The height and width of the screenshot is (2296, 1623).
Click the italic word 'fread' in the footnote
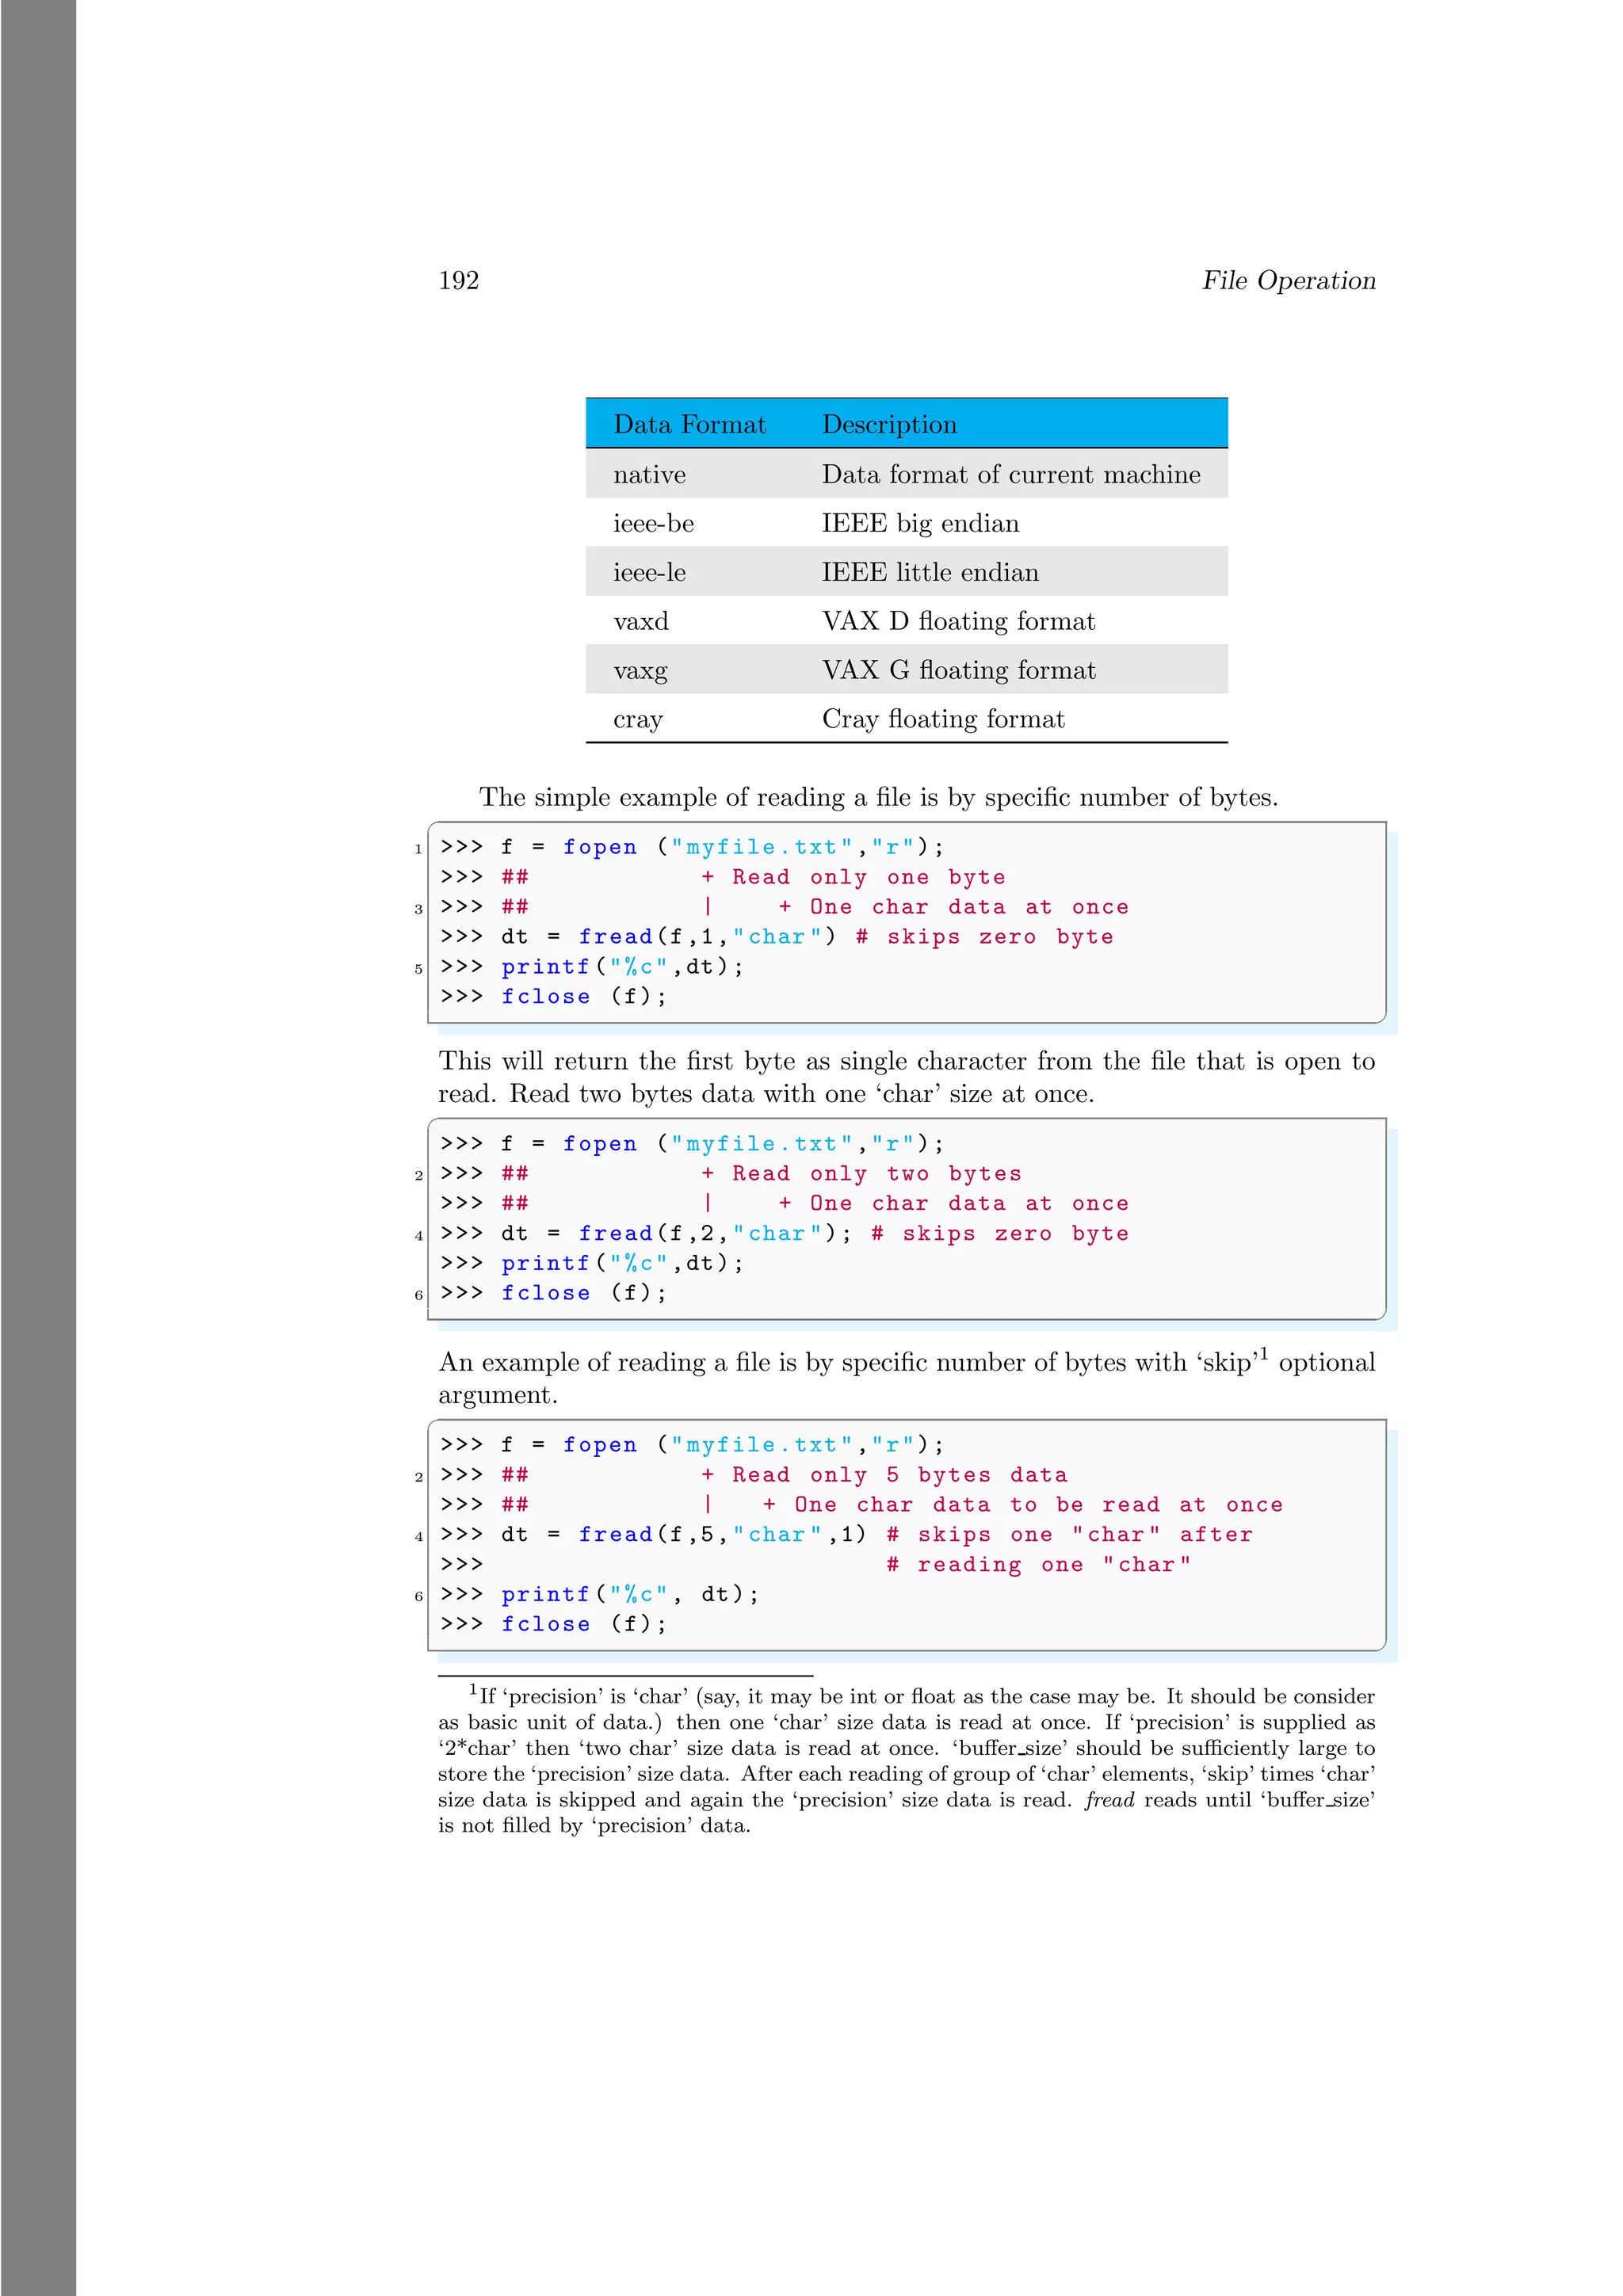[1109, 1800]
